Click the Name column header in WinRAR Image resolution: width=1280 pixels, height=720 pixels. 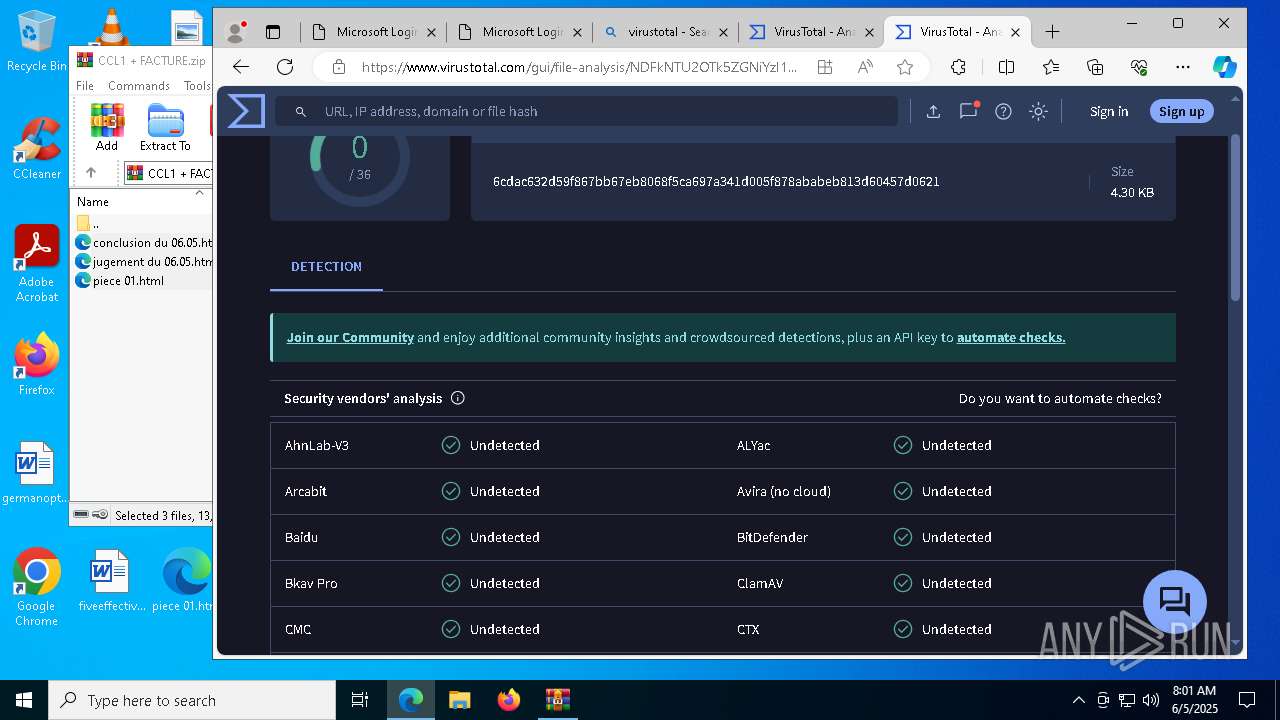[x=93, y=201]
